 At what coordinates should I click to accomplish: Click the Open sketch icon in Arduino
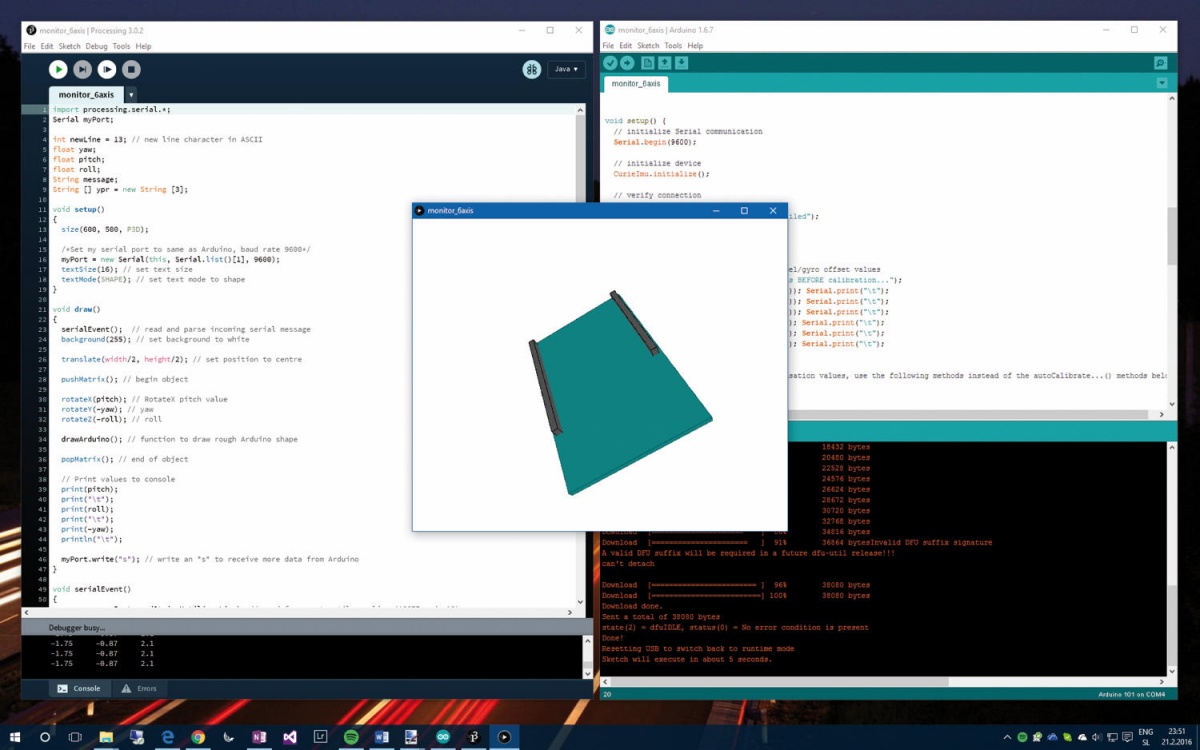point(664,63)
